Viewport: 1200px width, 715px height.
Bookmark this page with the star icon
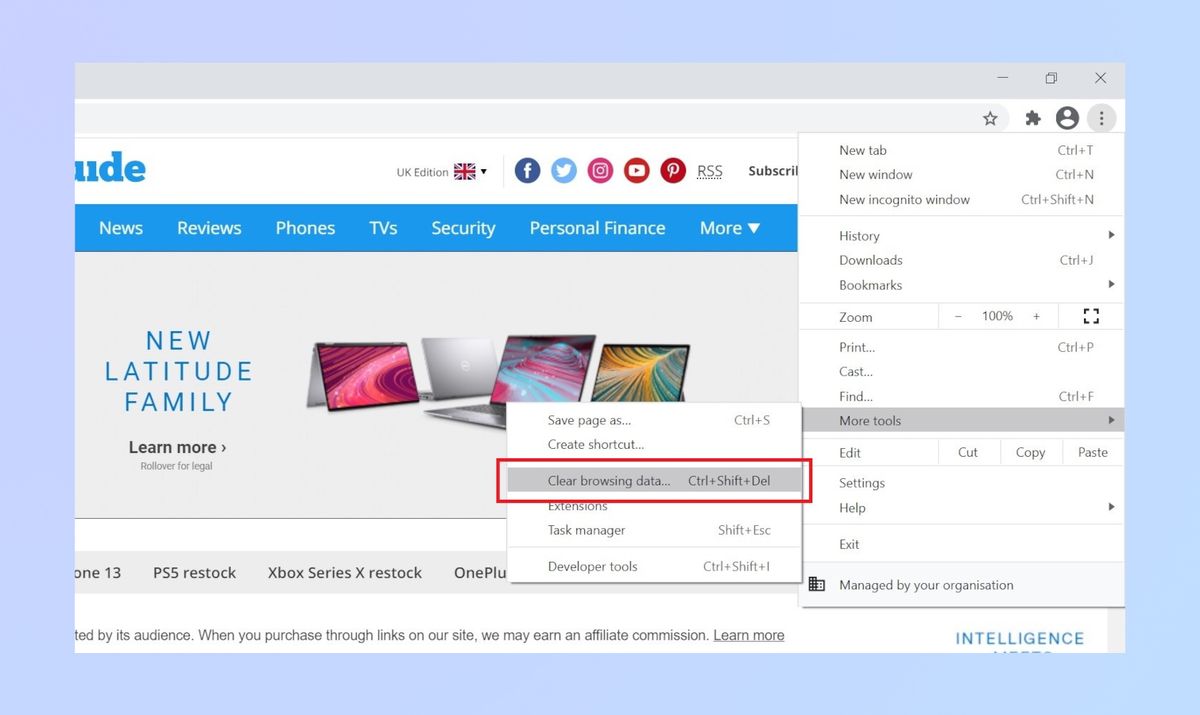coord(990,118)
